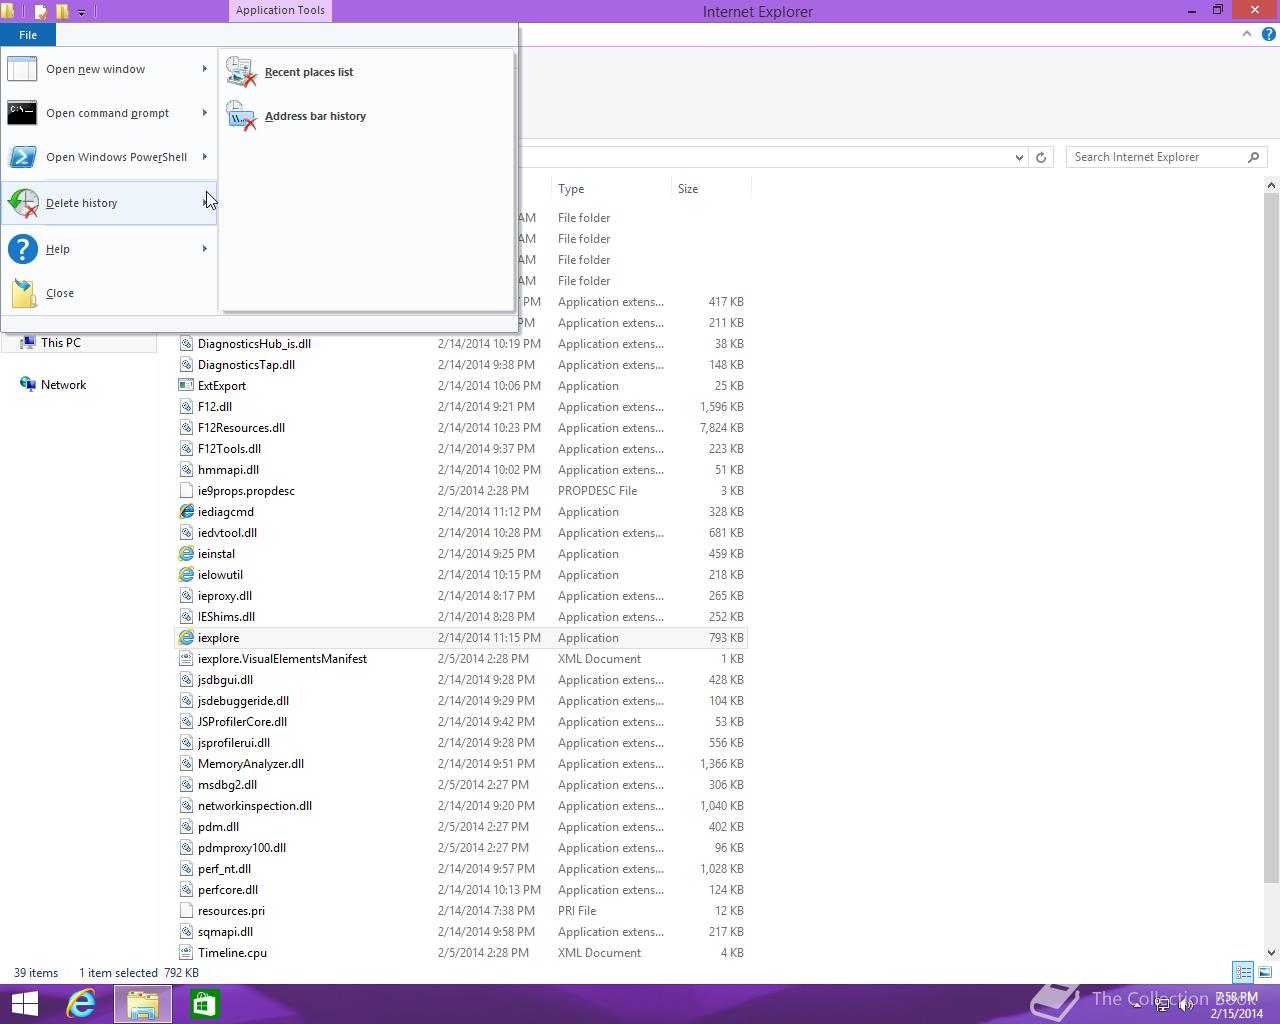Image resolution: width=1280 pixels, height=1024 pixels.
Task: Select the Application Tools tab
Action: pyautogui.click(x=280, y=10)
